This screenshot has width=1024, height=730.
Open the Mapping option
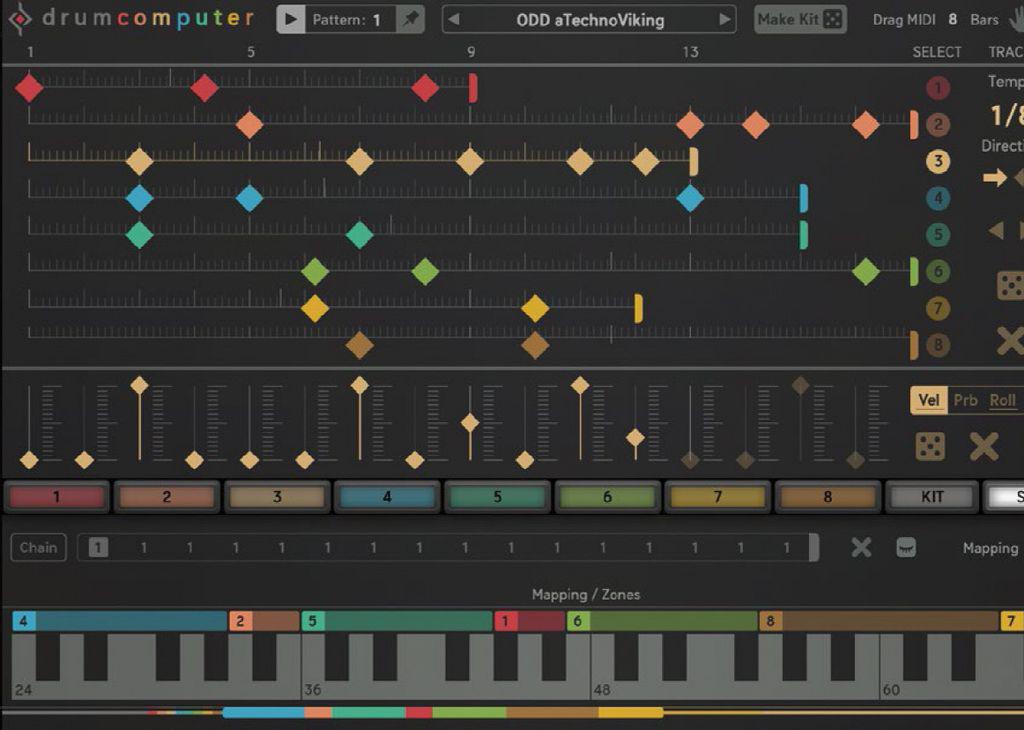point(990,548)
